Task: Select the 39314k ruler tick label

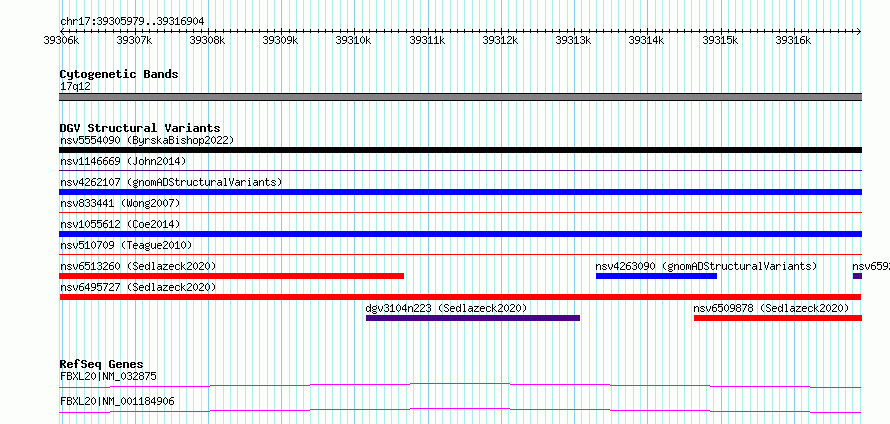Action: pos(646,40)
